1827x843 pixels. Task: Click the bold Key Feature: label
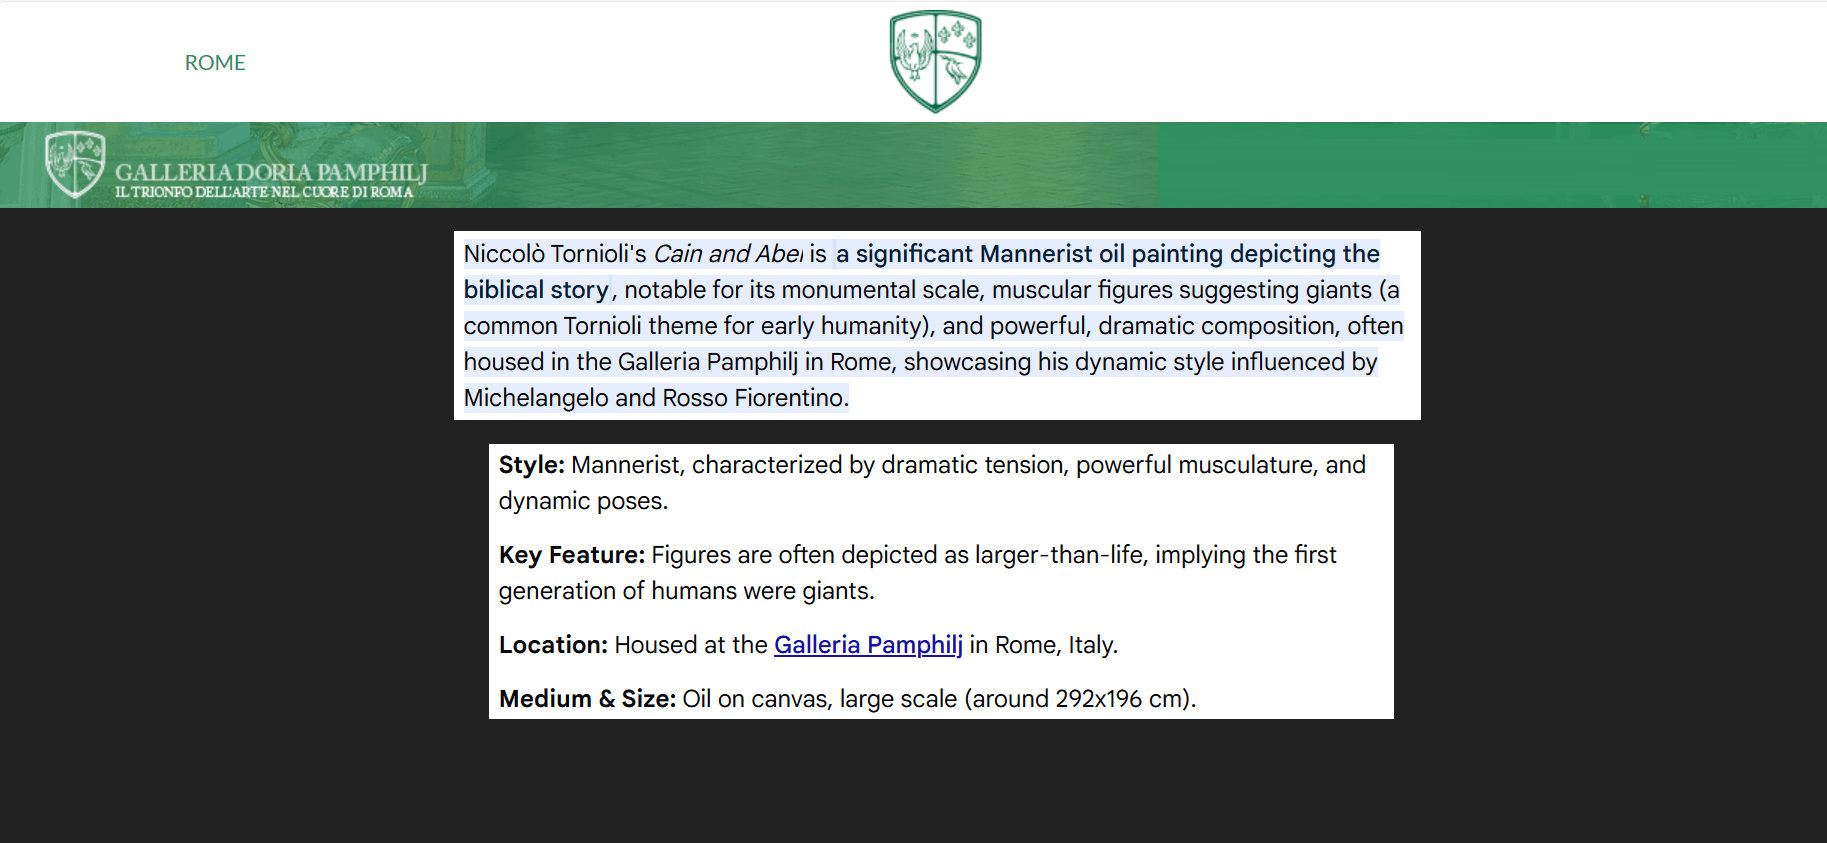(x=572, y=555)
